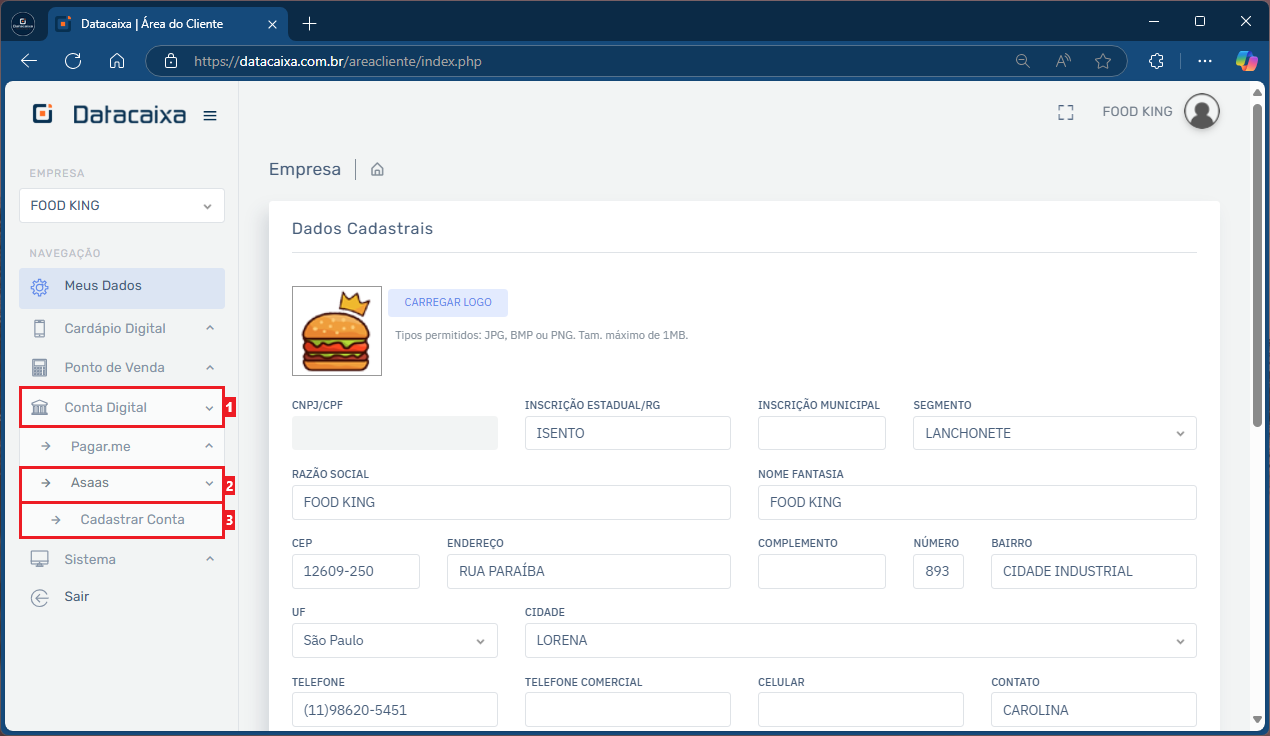Open the UF São Paulo dropdown

pos(394,641)
